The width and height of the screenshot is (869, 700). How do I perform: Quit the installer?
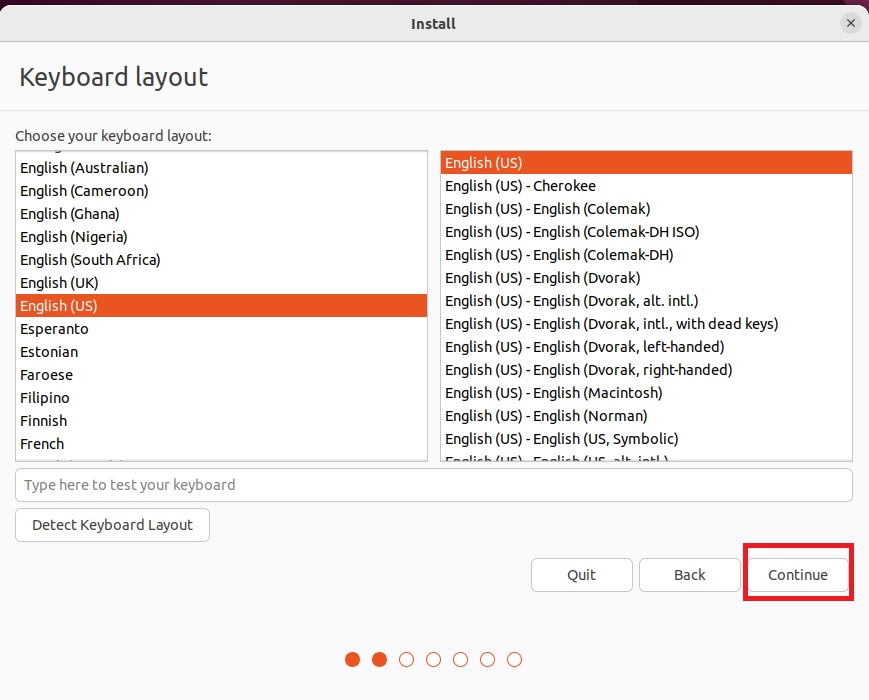[x=581, y=575]
